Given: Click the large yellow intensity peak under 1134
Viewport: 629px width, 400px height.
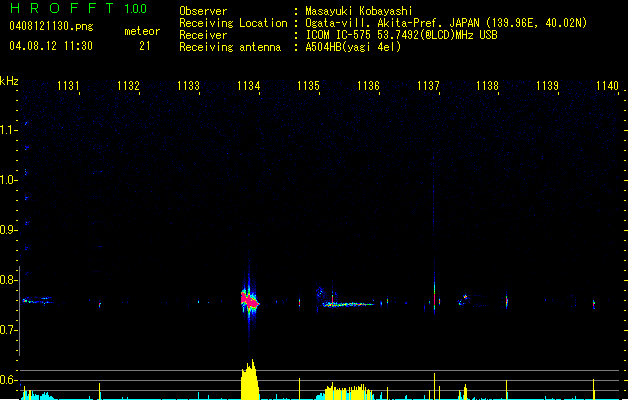Looking at the screenshot, I should (250, 380).
